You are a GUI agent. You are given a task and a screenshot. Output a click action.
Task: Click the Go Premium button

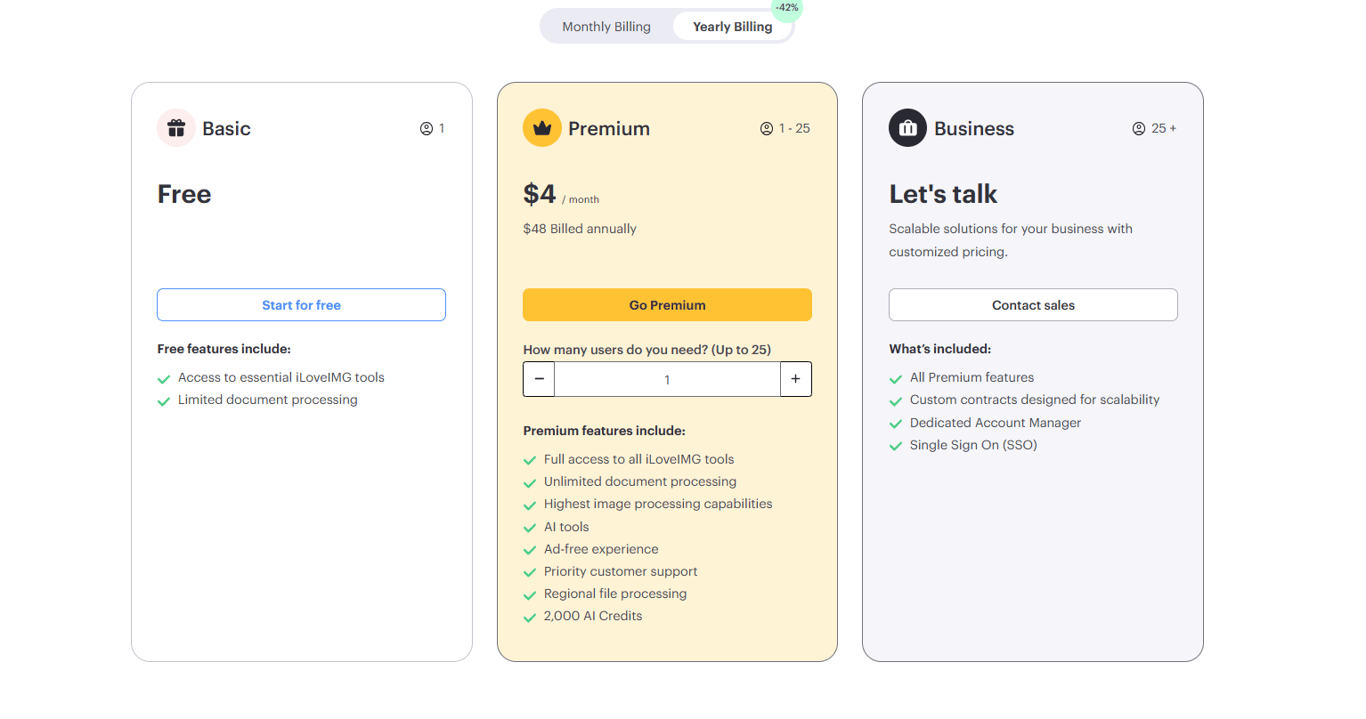coord(667,305)
